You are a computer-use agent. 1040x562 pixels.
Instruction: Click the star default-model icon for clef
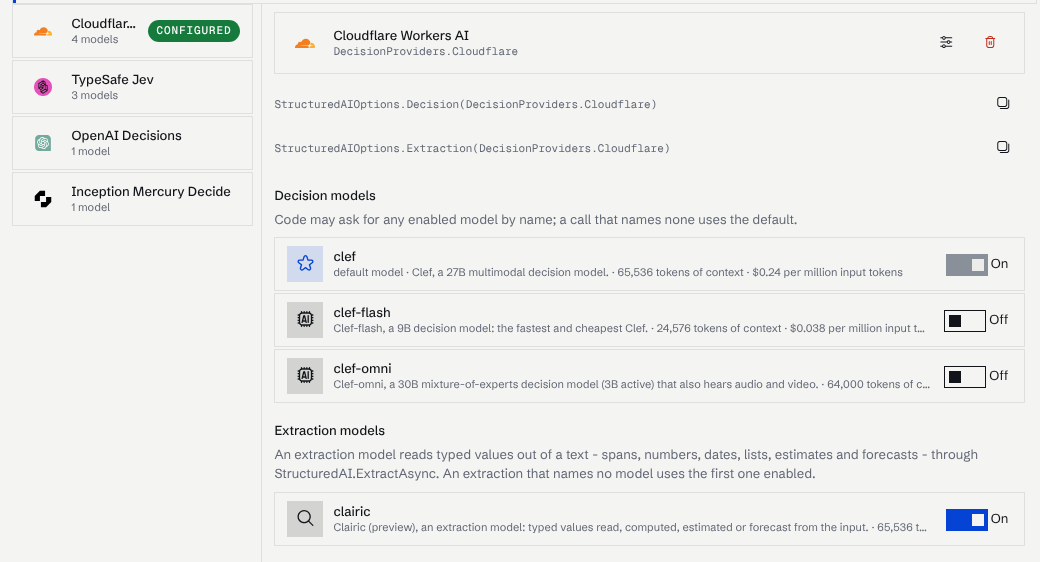(x=305, y=264)
